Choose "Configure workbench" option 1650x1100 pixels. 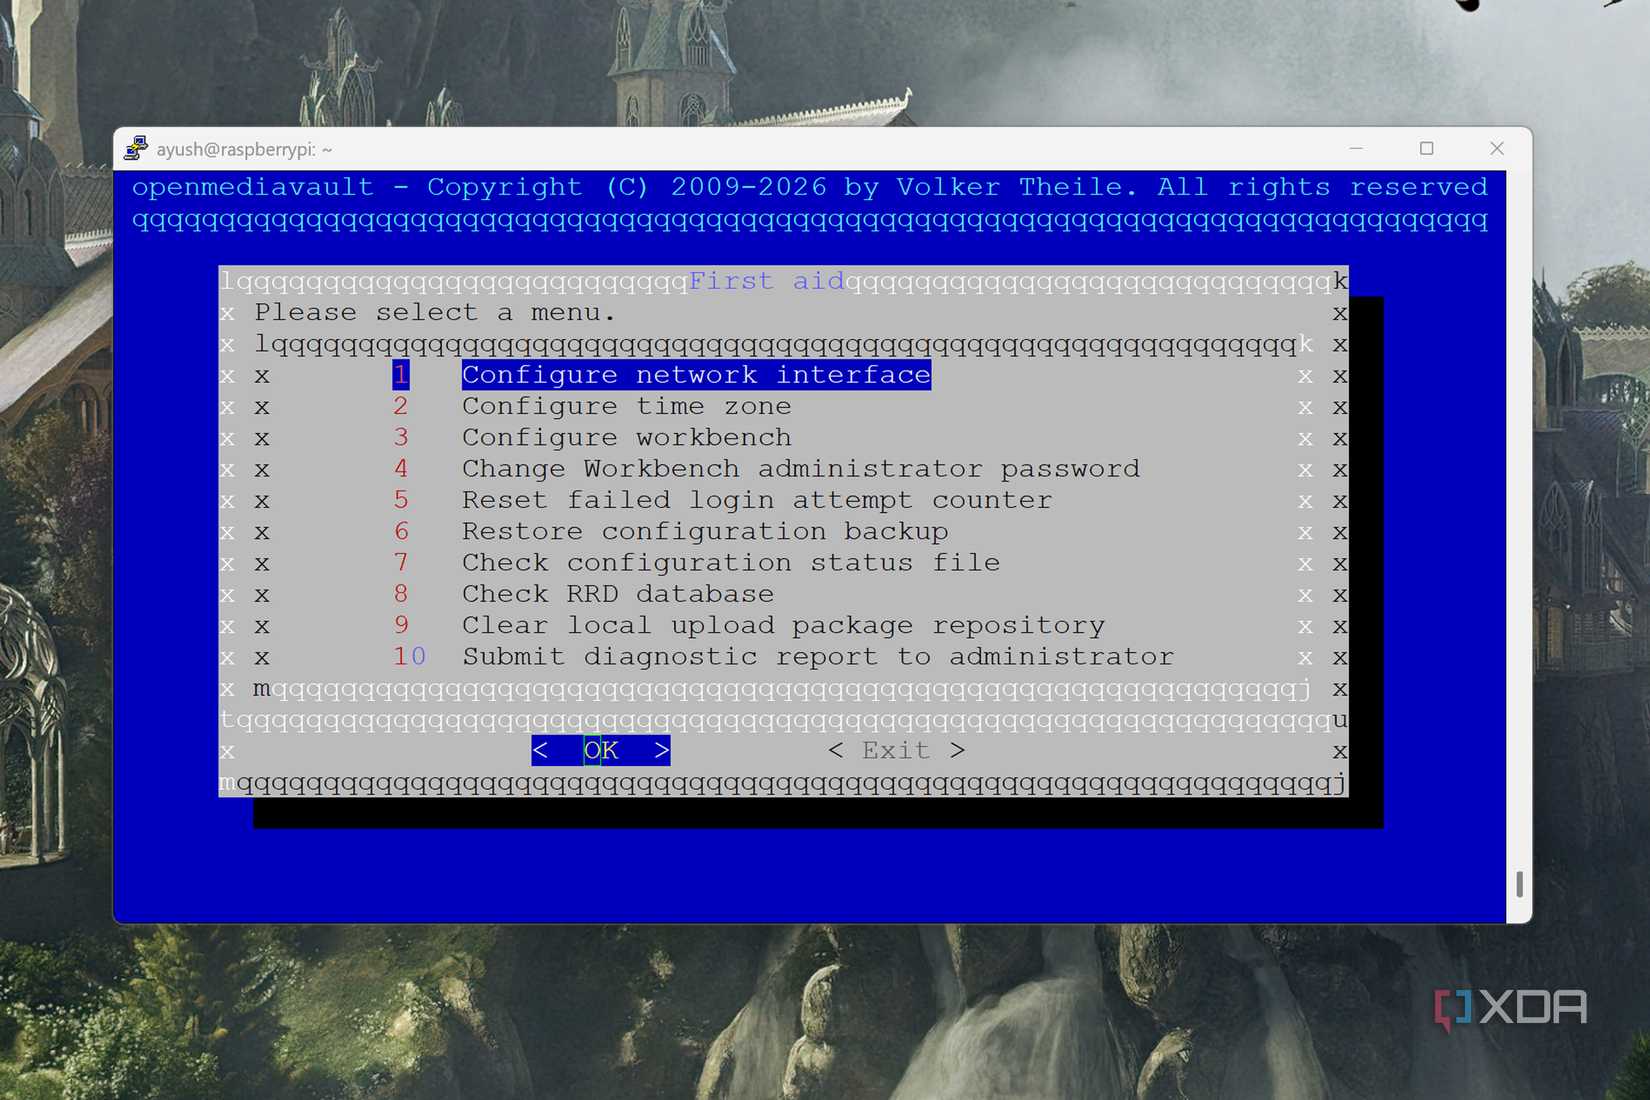point(627,438)
